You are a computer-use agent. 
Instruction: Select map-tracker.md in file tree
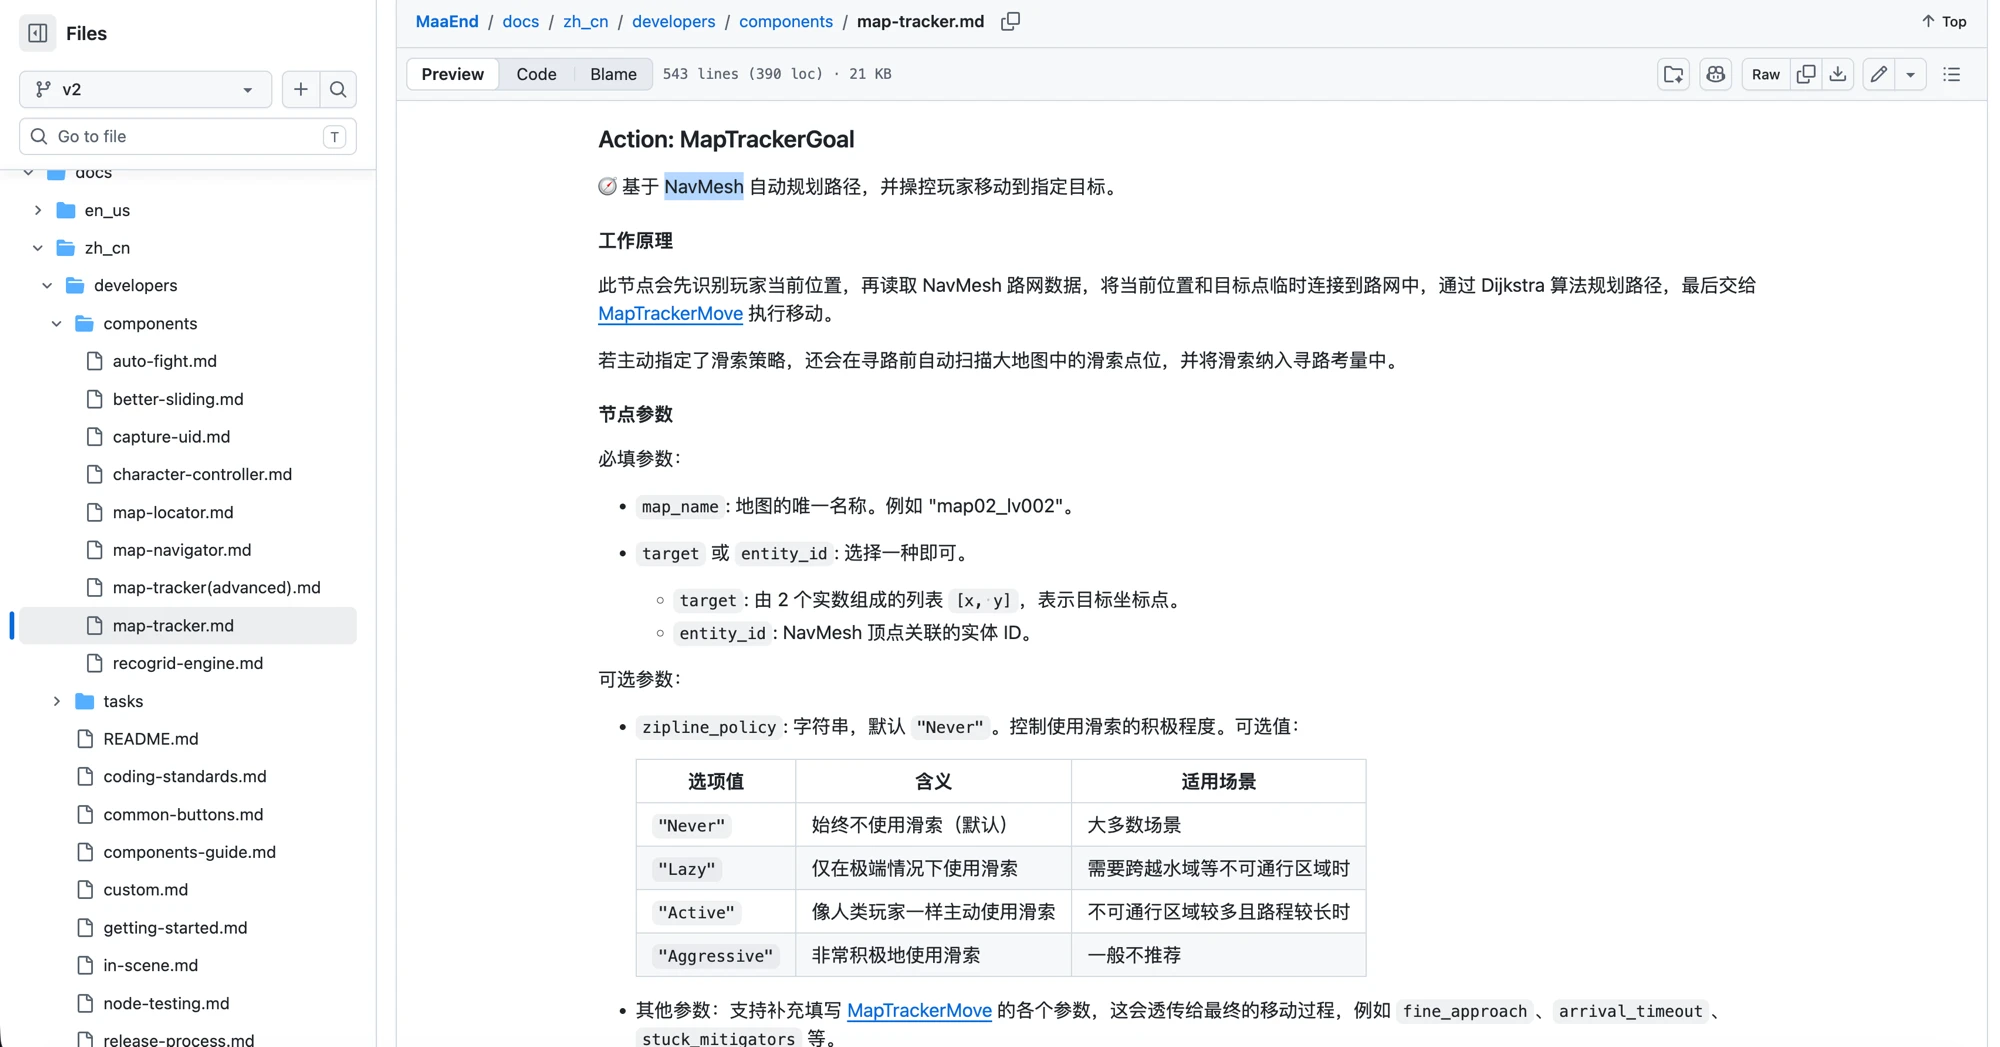point(188,625)
